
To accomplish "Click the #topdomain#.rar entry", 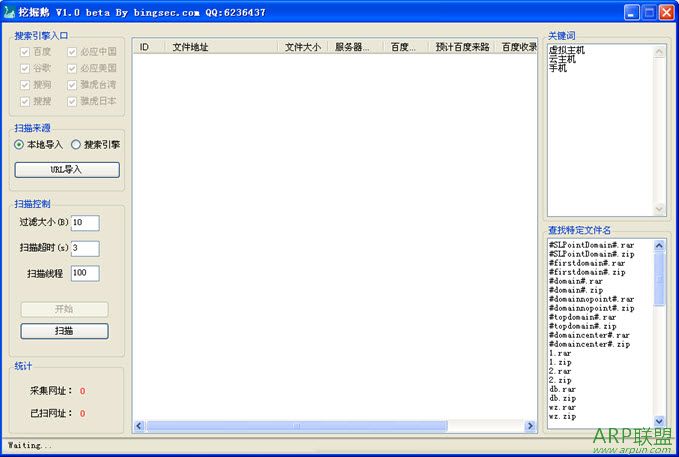I will pos(582,318).
